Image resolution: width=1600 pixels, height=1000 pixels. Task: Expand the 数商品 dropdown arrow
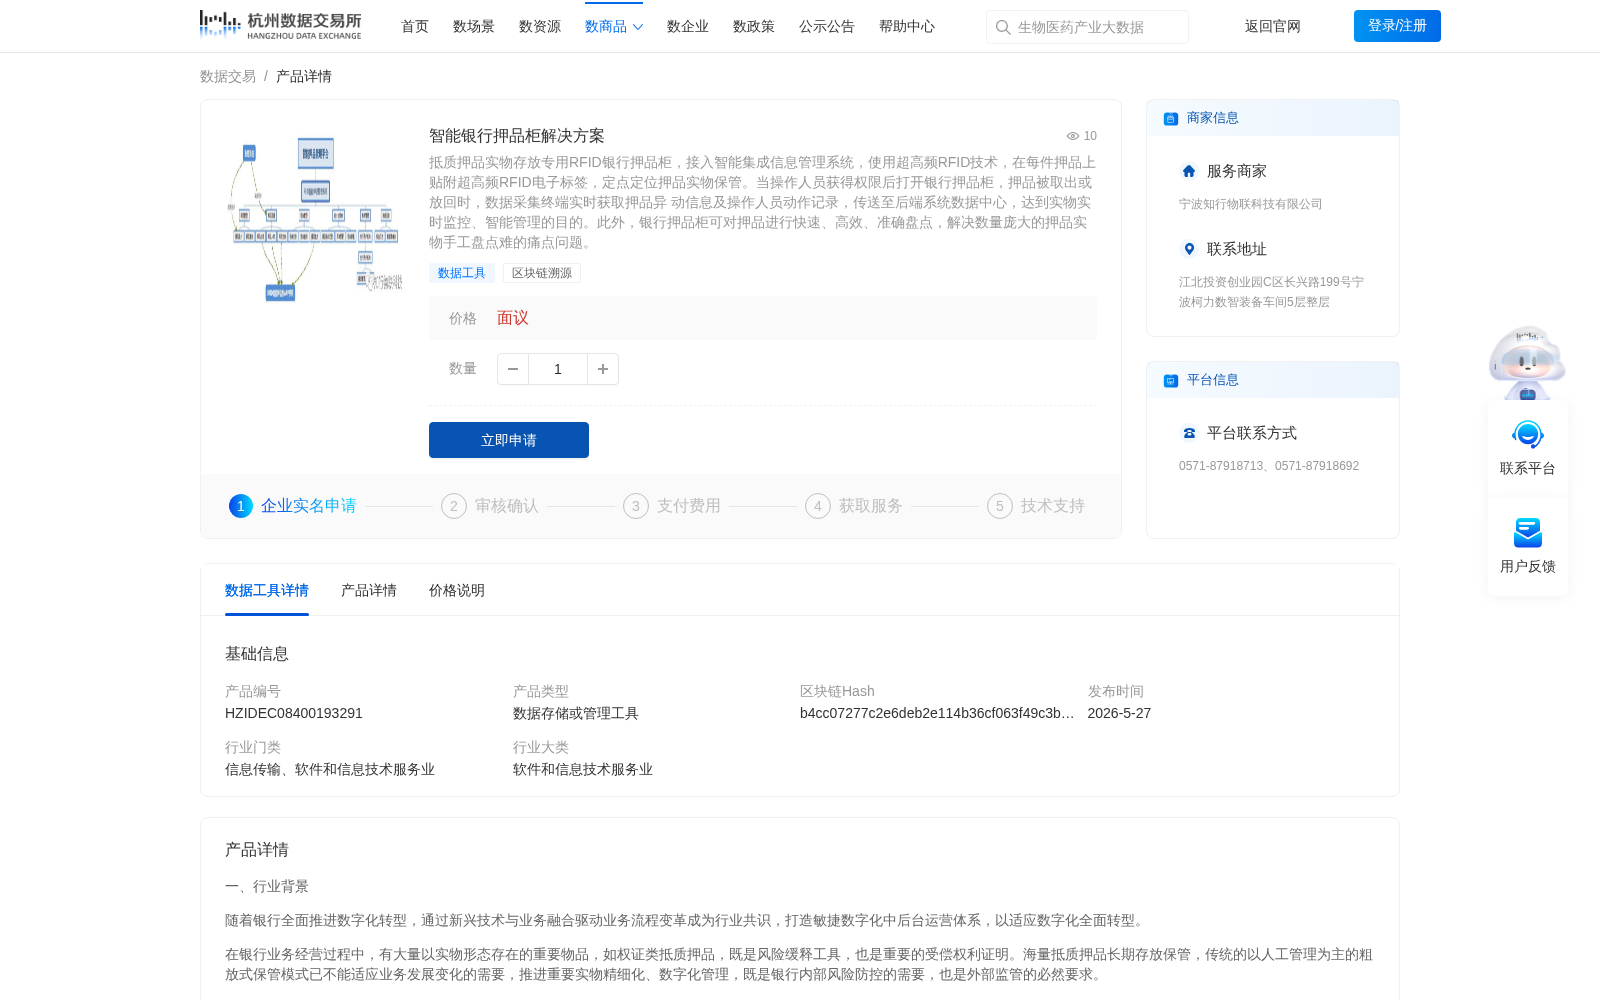coord(638,27)
